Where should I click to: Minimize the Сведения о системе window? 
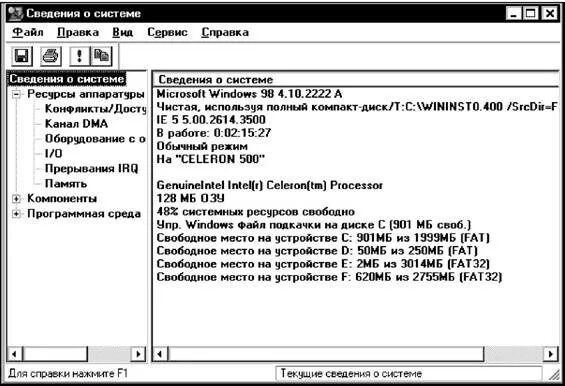click(514, 14)
